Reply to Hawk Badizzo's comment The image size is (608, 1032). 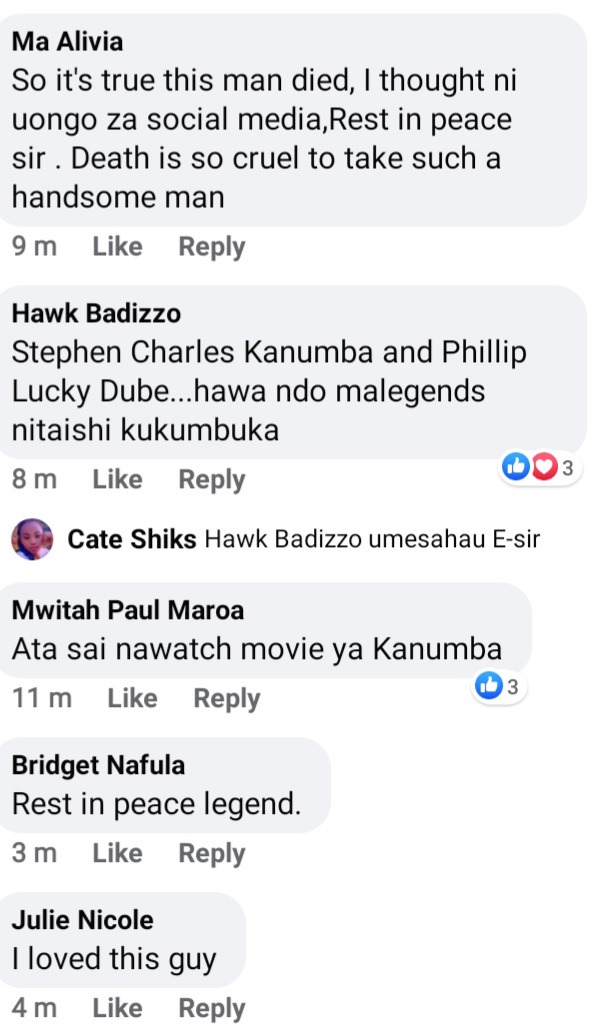(212, 479)
